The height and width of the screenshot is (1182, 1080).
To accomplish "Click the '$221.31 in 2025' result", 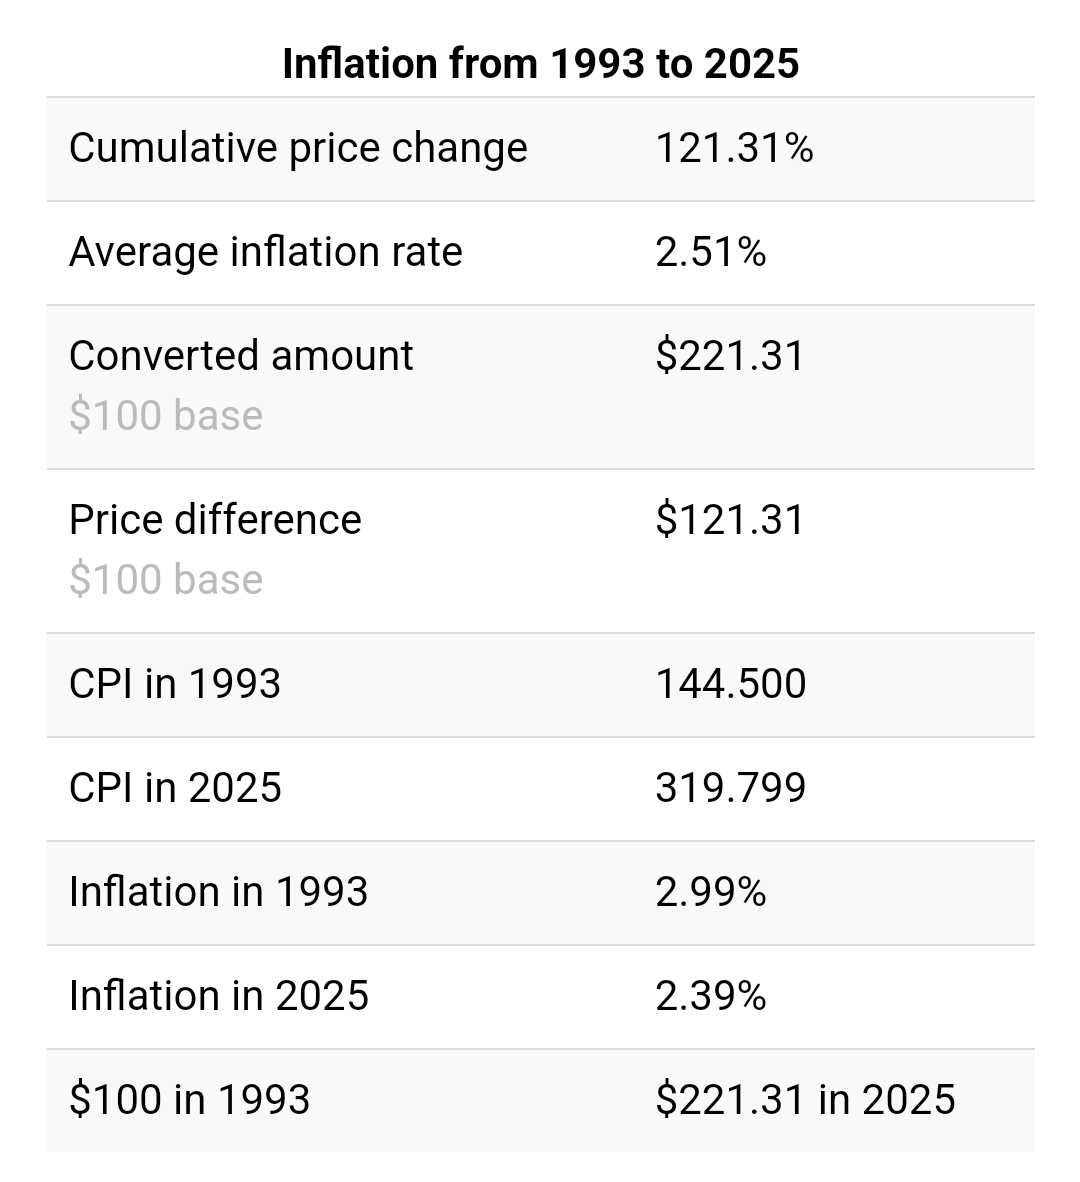I will [x=805, y=1100].
